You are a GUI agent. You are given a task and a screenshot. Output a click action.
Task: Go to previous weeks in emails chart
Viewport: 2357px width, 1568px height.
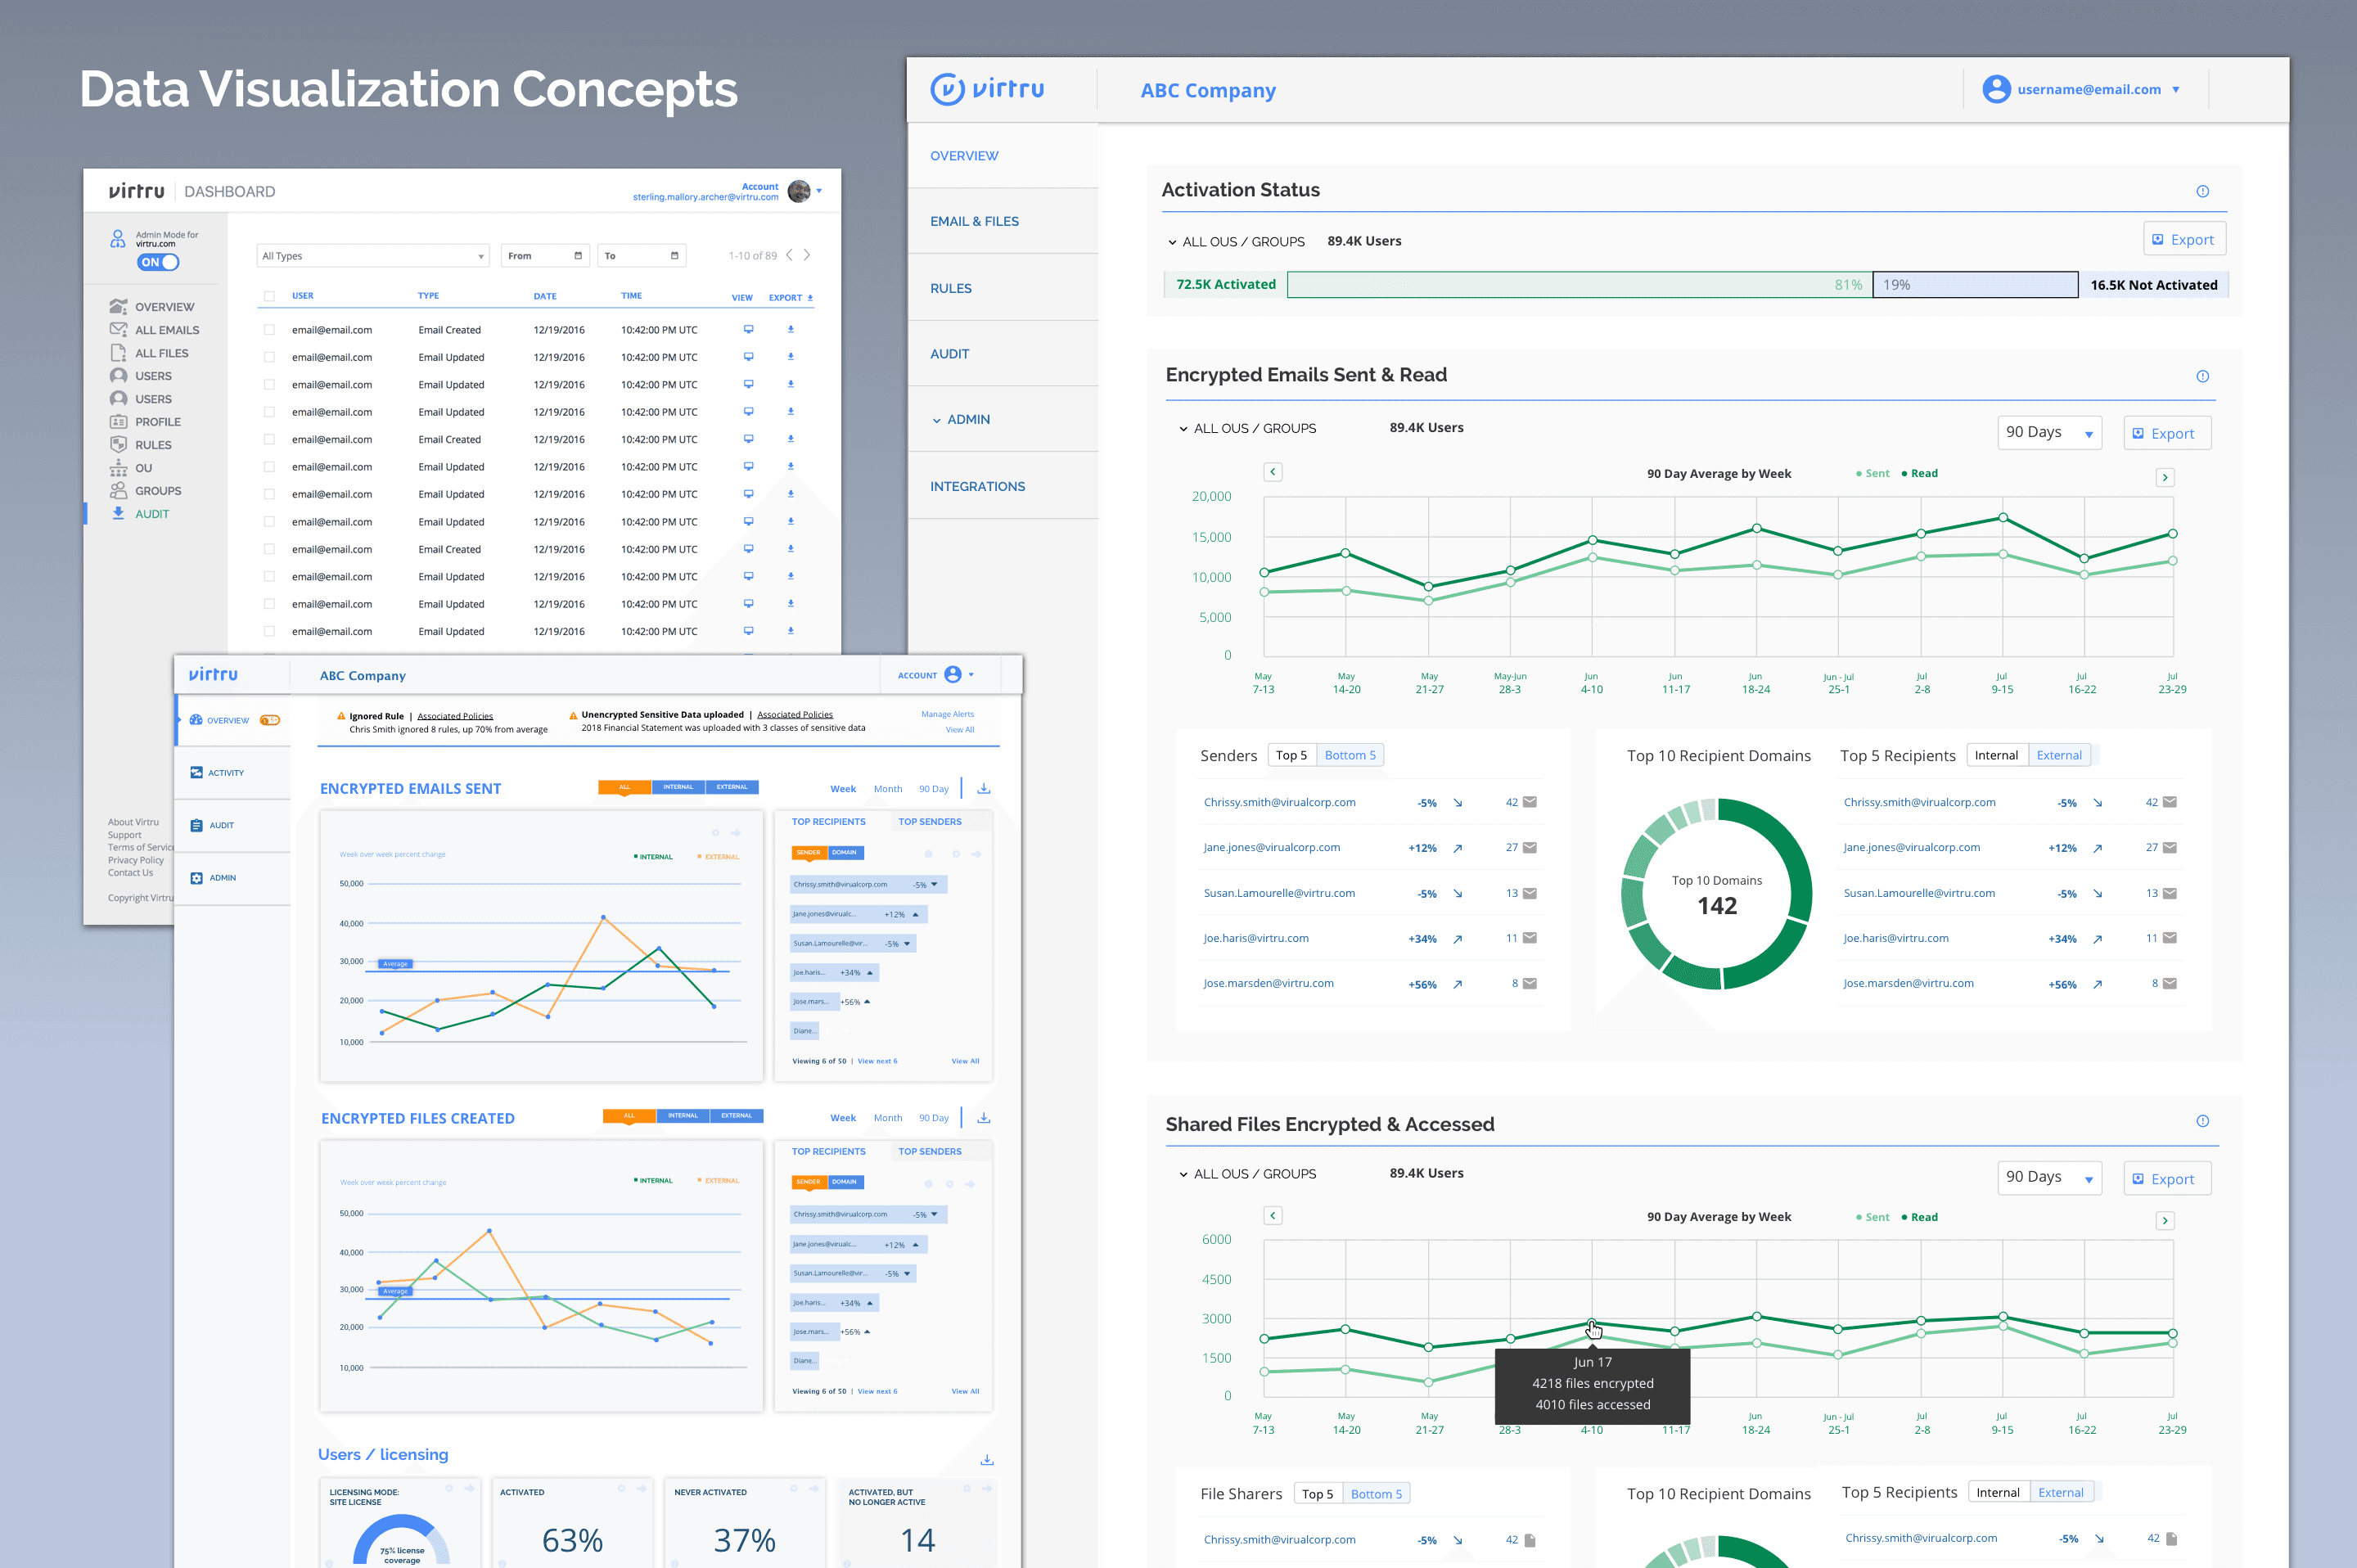point(1272,472)
